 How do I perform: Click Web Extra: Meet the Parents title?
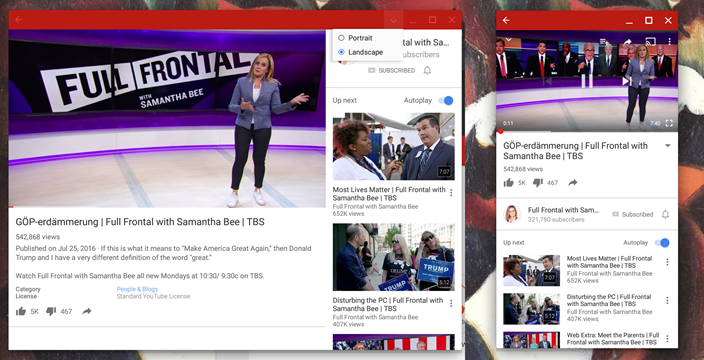[613, 338]
